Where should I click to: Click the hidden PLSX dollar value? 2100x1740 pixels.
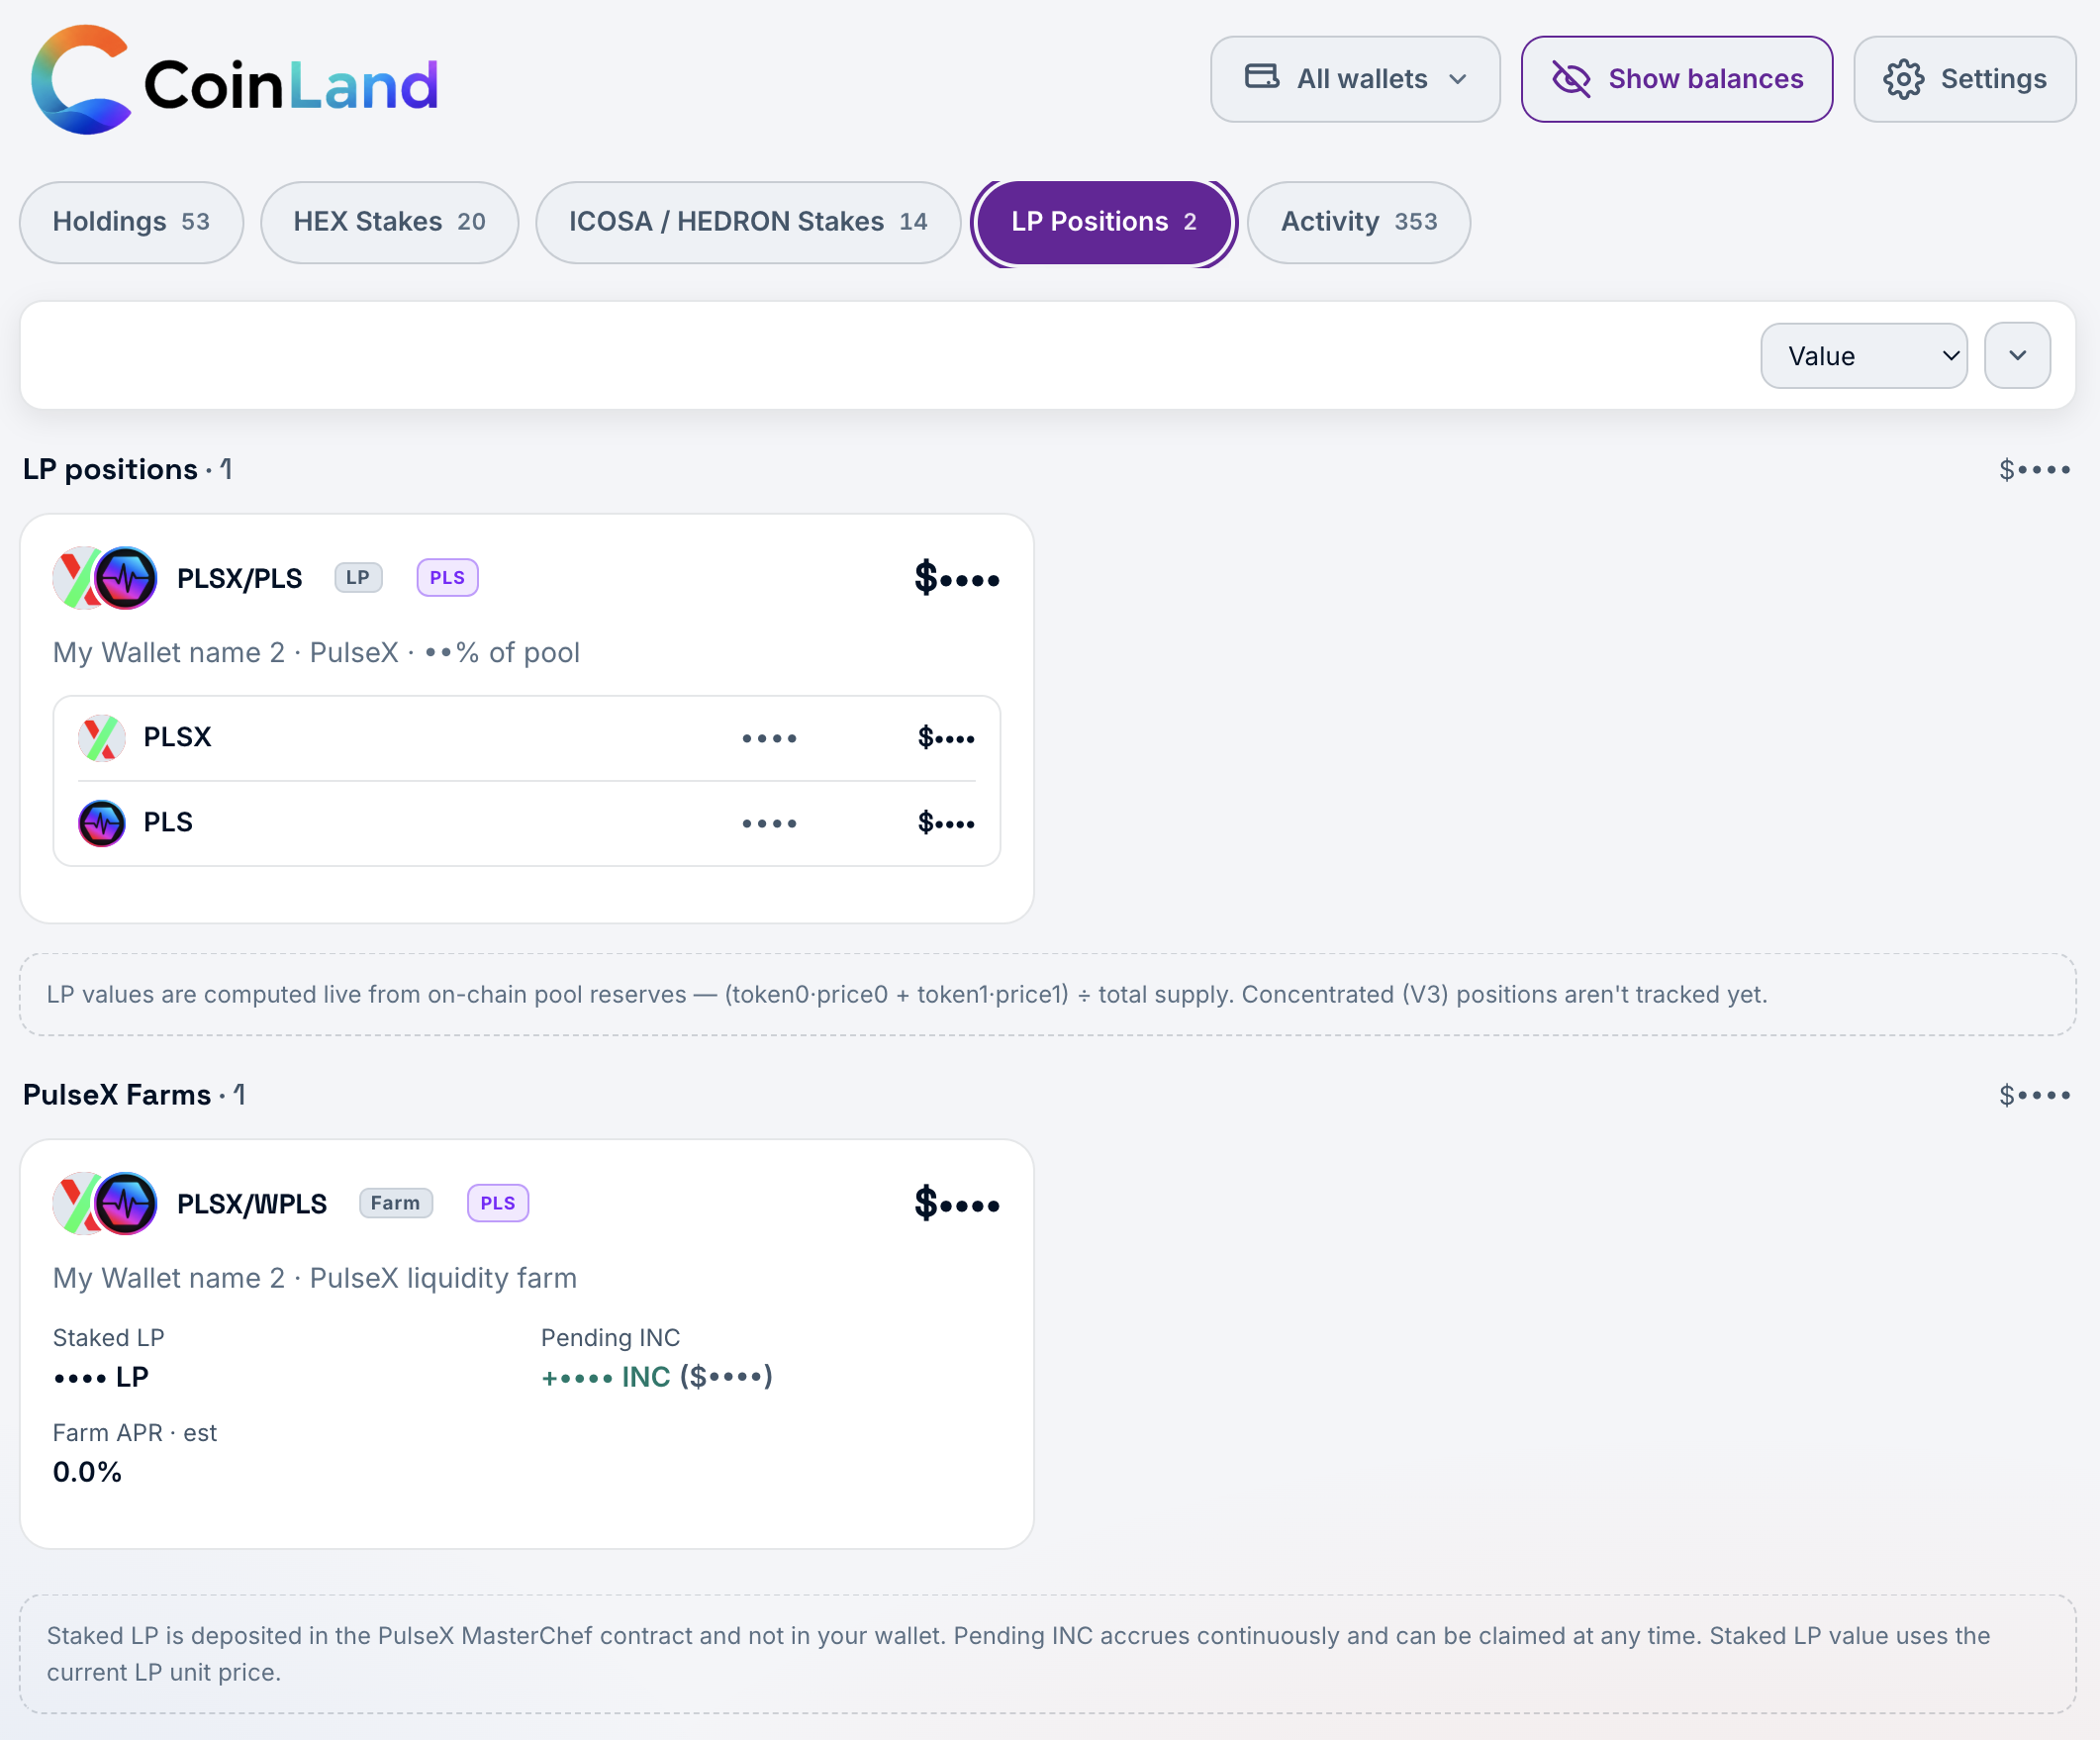[946, 738]
